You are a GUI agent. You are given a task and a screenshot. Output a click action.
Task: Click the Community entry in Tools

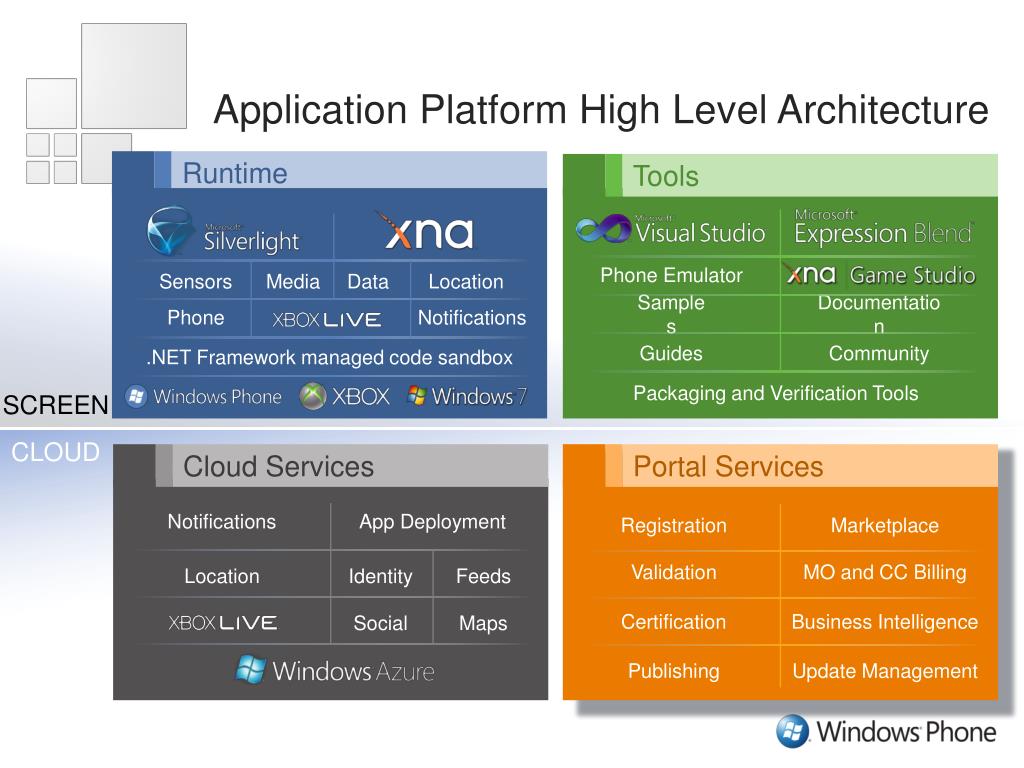coord(879,353)
